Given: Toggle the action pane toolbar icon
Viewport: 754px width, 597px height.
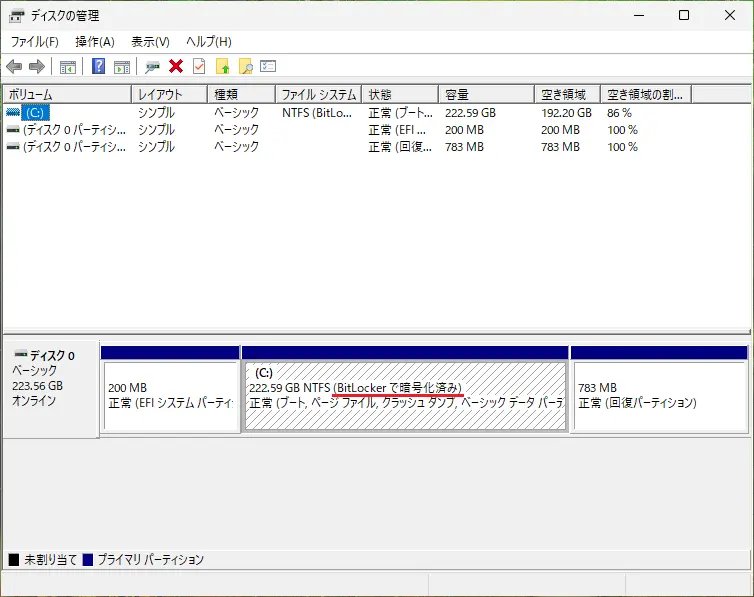Looking at the screenshot, I should pyautogui.click(x=122, y=67).
